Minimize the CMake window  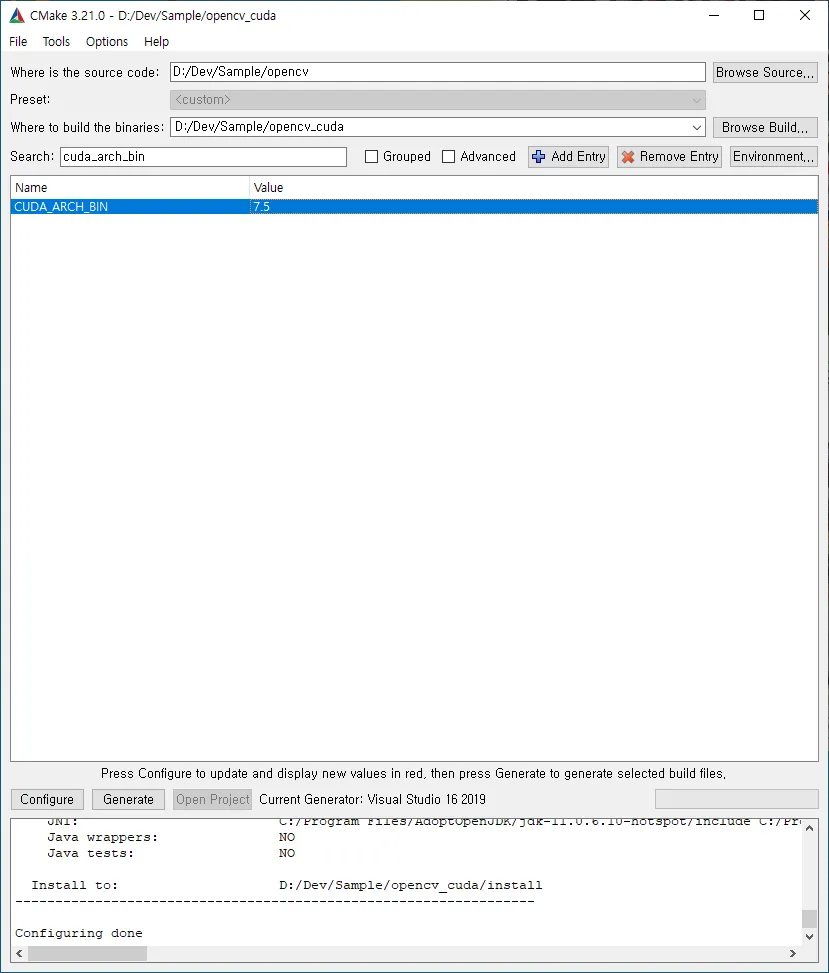coord(714,16)
